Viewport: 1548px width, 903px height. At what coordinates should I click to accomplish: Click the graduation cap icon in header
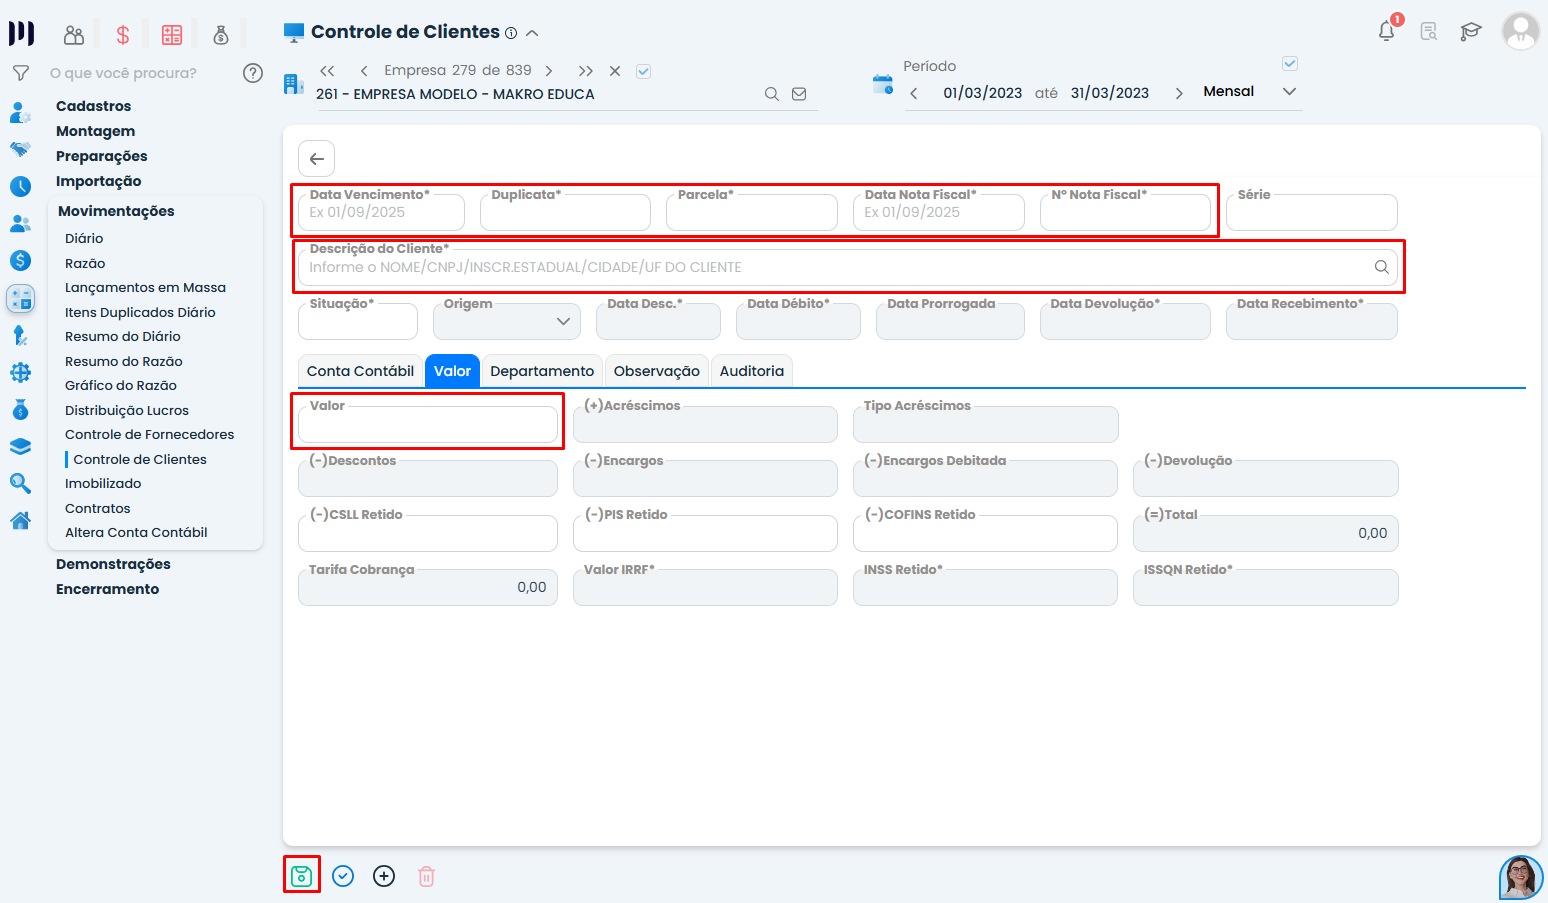tap(1470, 31)
